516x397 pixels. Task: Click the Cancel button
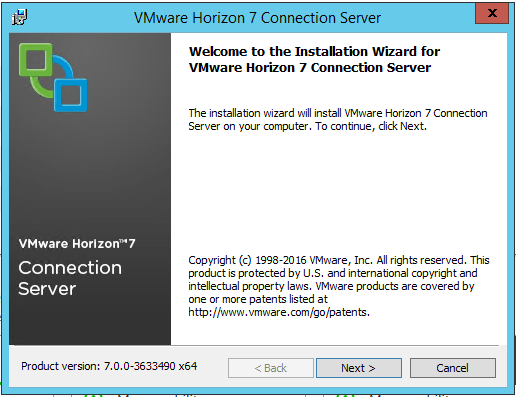coord(453,368)
